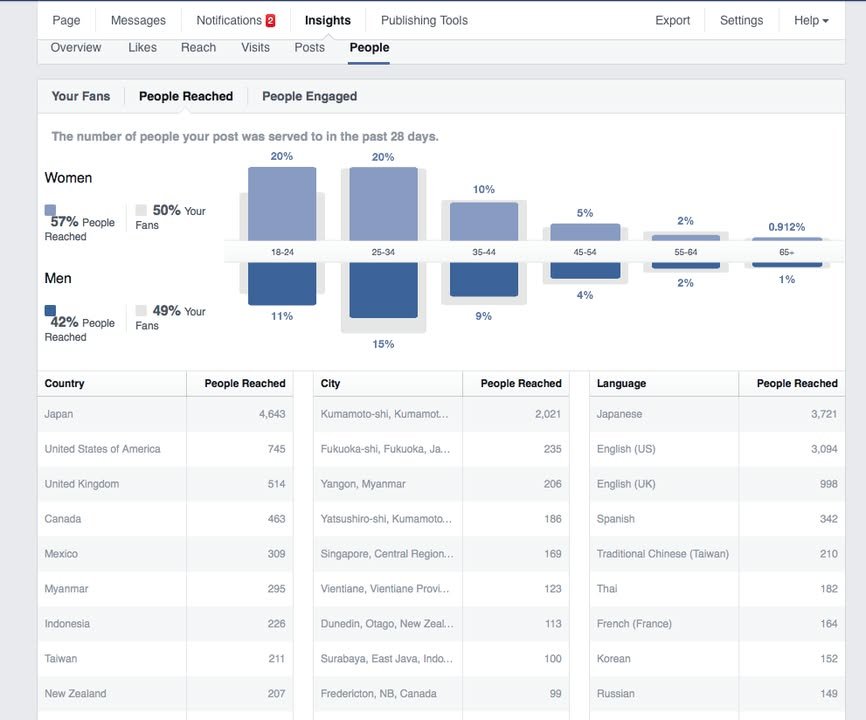Viewport: 866px width, 720px height.
Task: Open the Publishing Tools tab
Action: click(x=424, y=20)
